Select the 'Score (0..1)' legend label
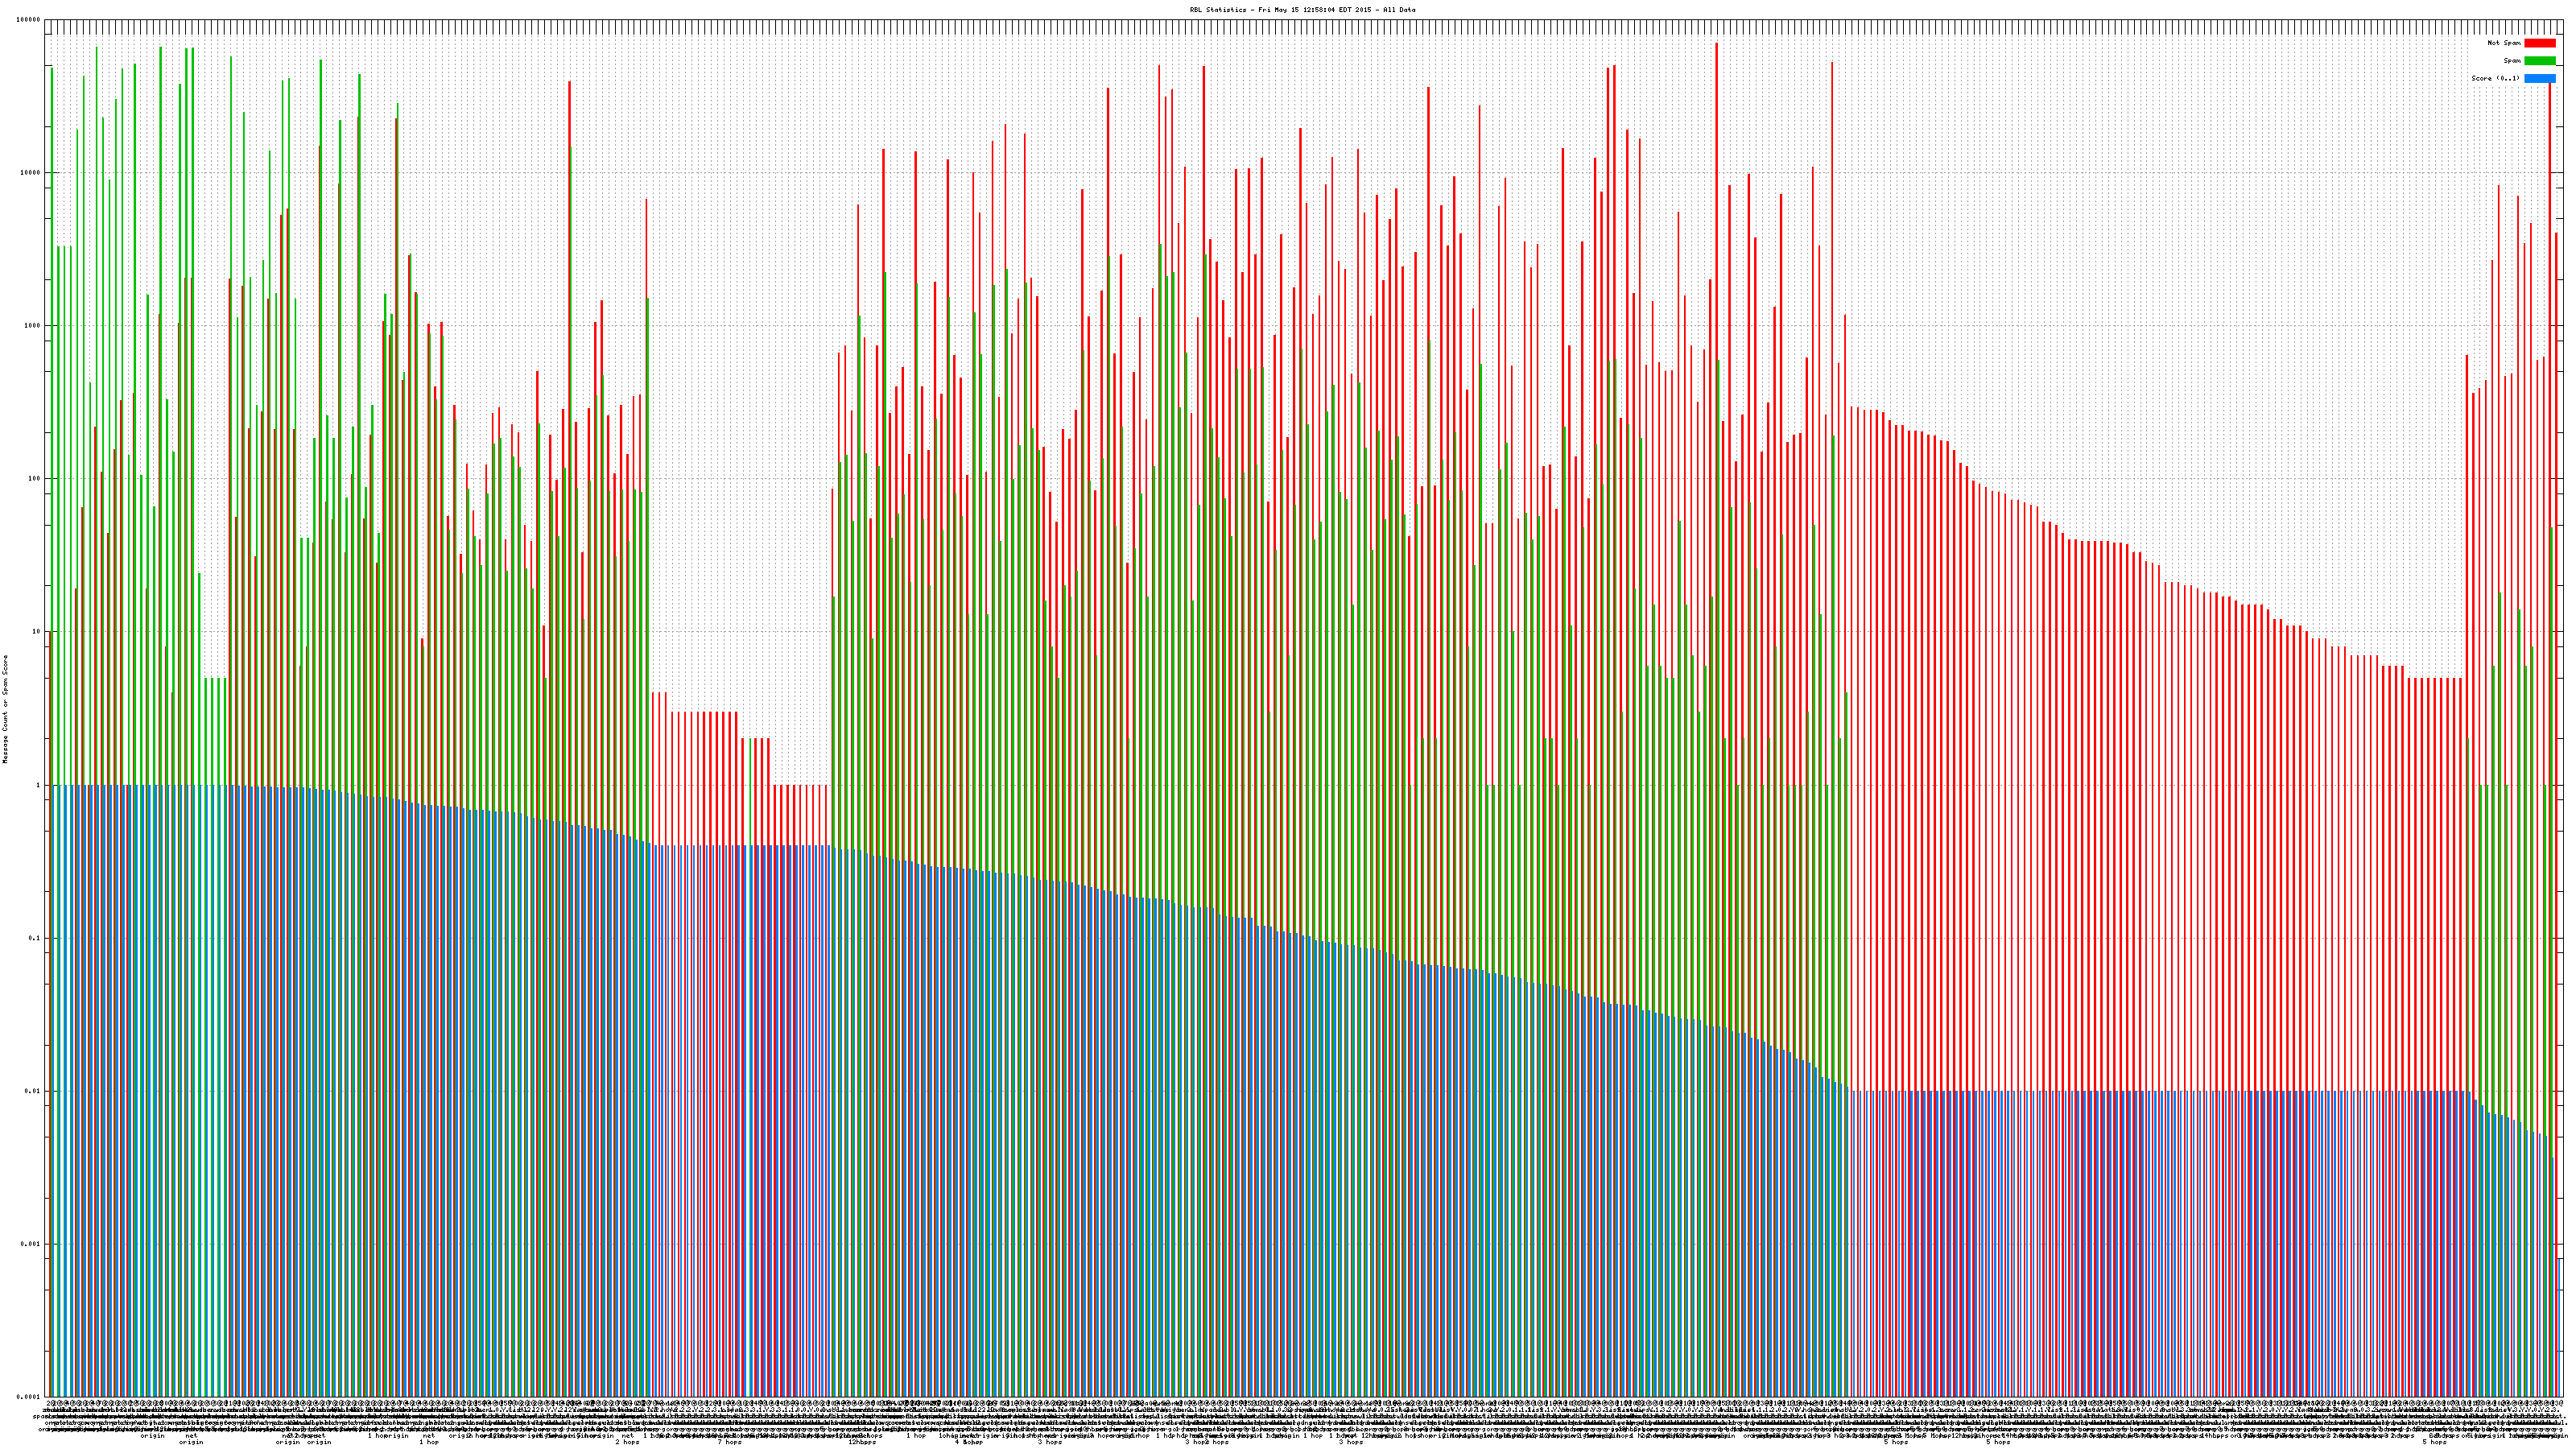The width and height of the screenshot is (2576, 1449). (2496, 78)
